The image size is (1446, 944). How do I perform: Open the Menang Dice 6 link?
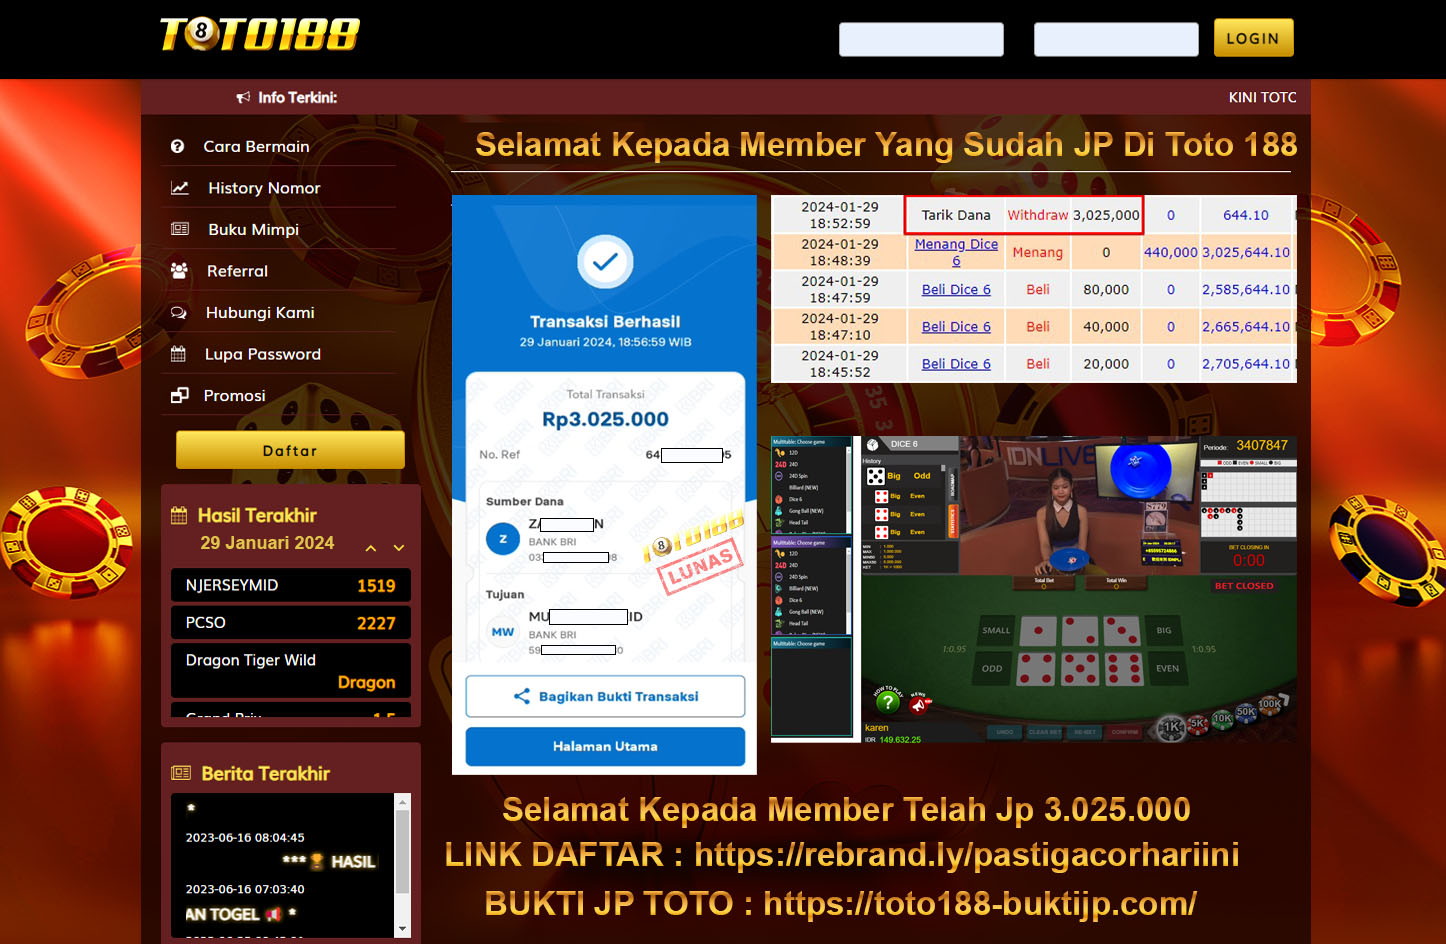[x=956, y=252]
